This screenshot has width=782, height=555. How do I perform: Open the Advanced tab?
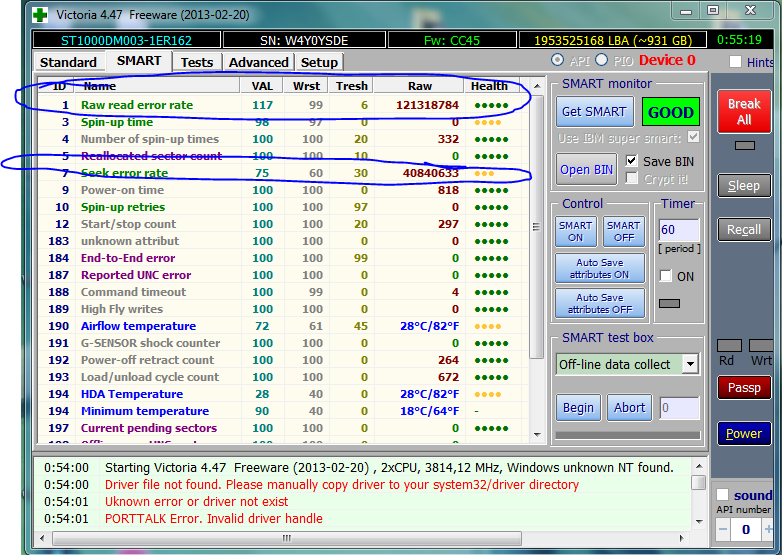point(258,62)
